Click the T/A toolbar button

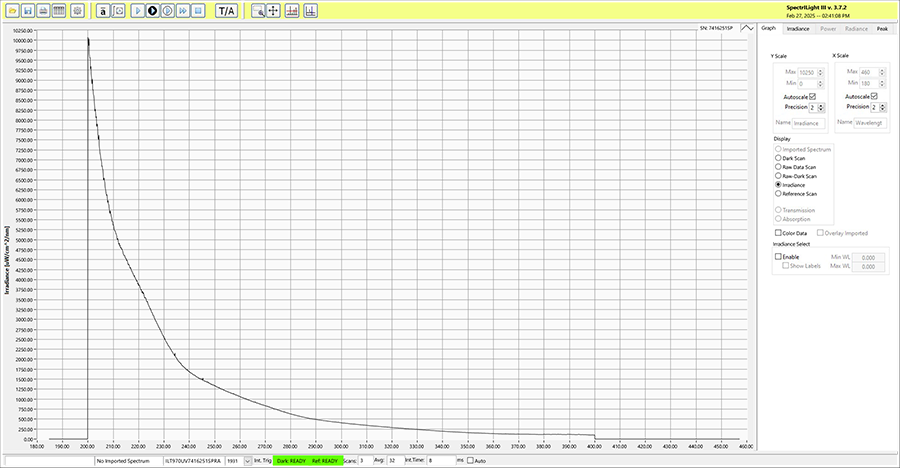pos(227,11)
